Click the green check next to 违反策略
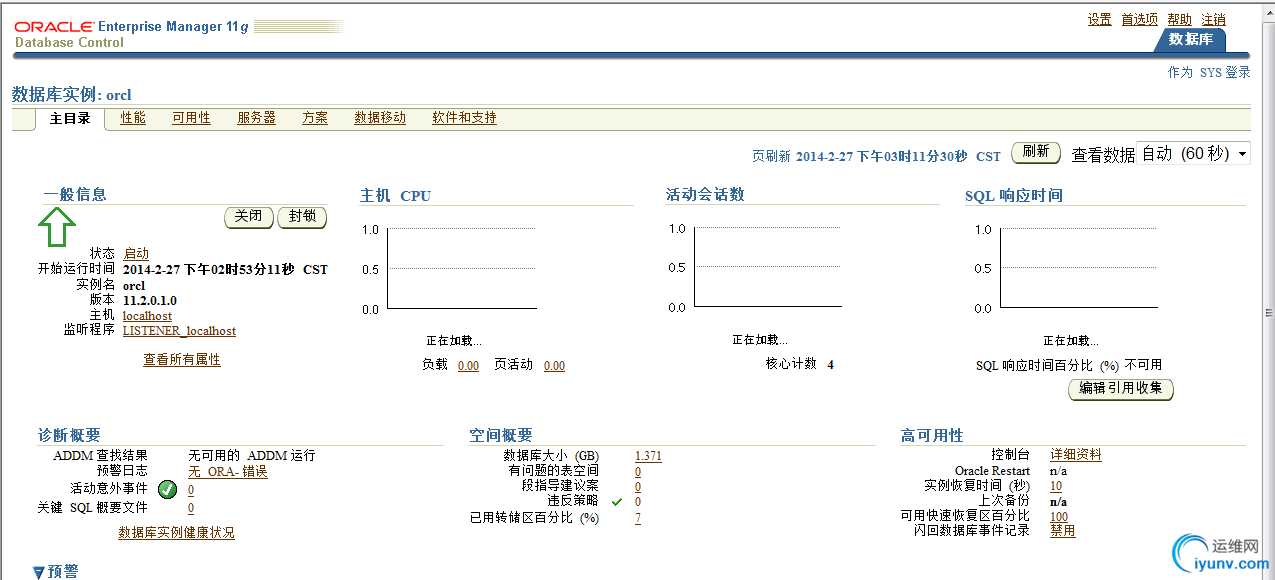The height and width of the screenshot is (580, 1275). [617, 501]
